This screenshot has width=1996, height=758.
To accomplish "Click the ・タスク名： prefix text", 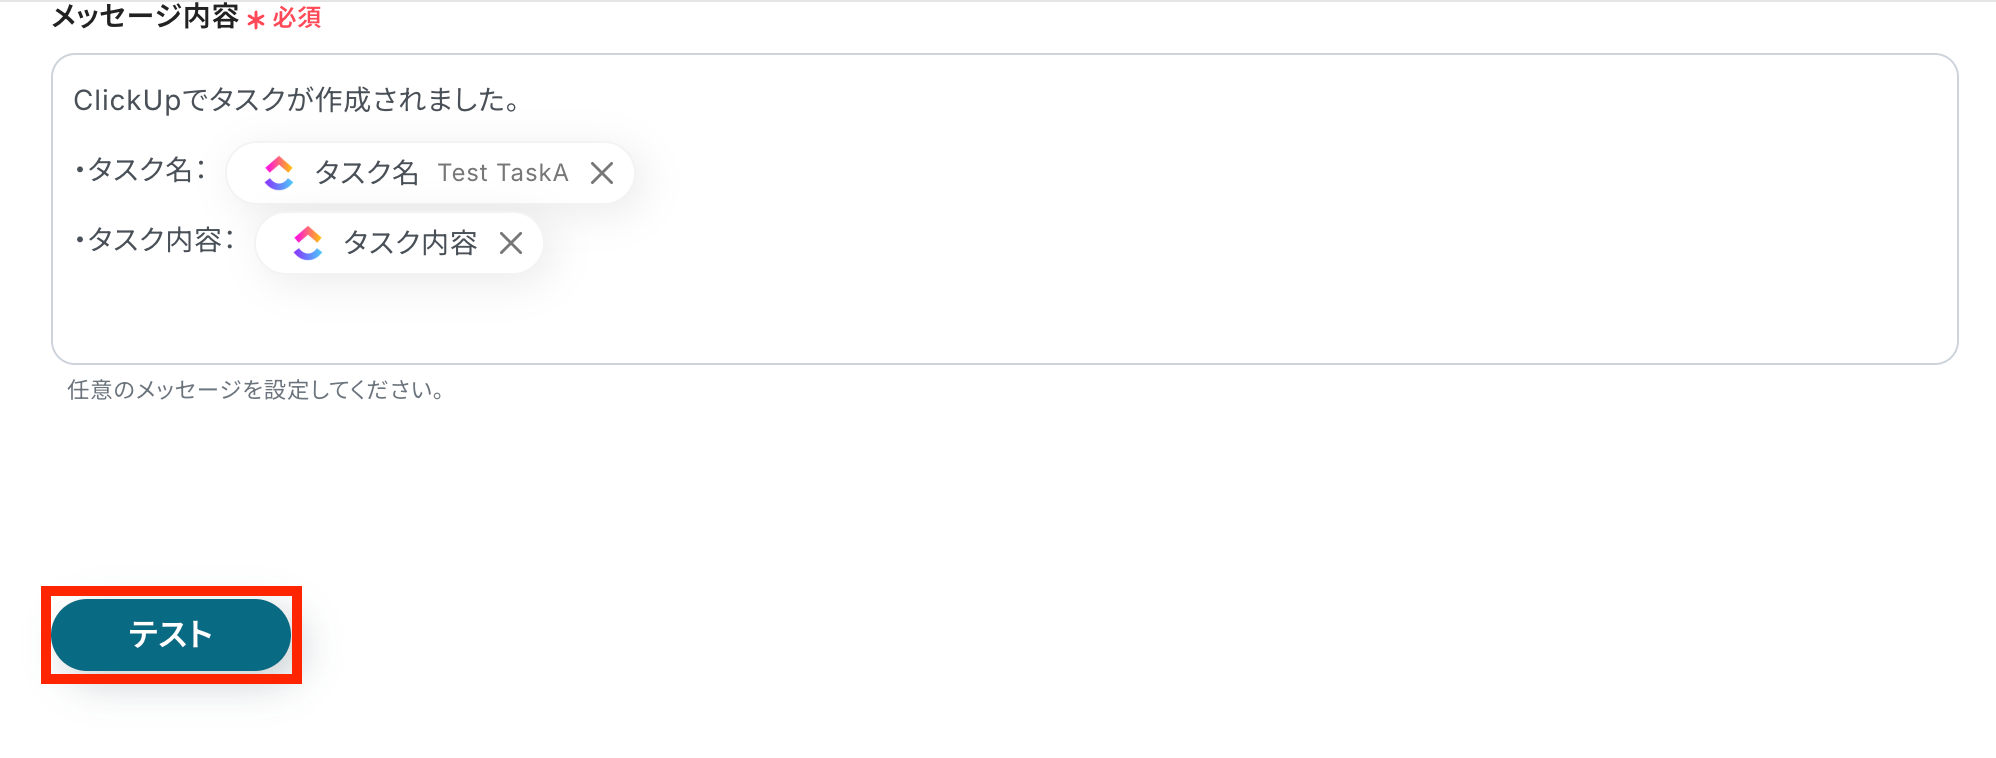I will [x=140, y=170].
